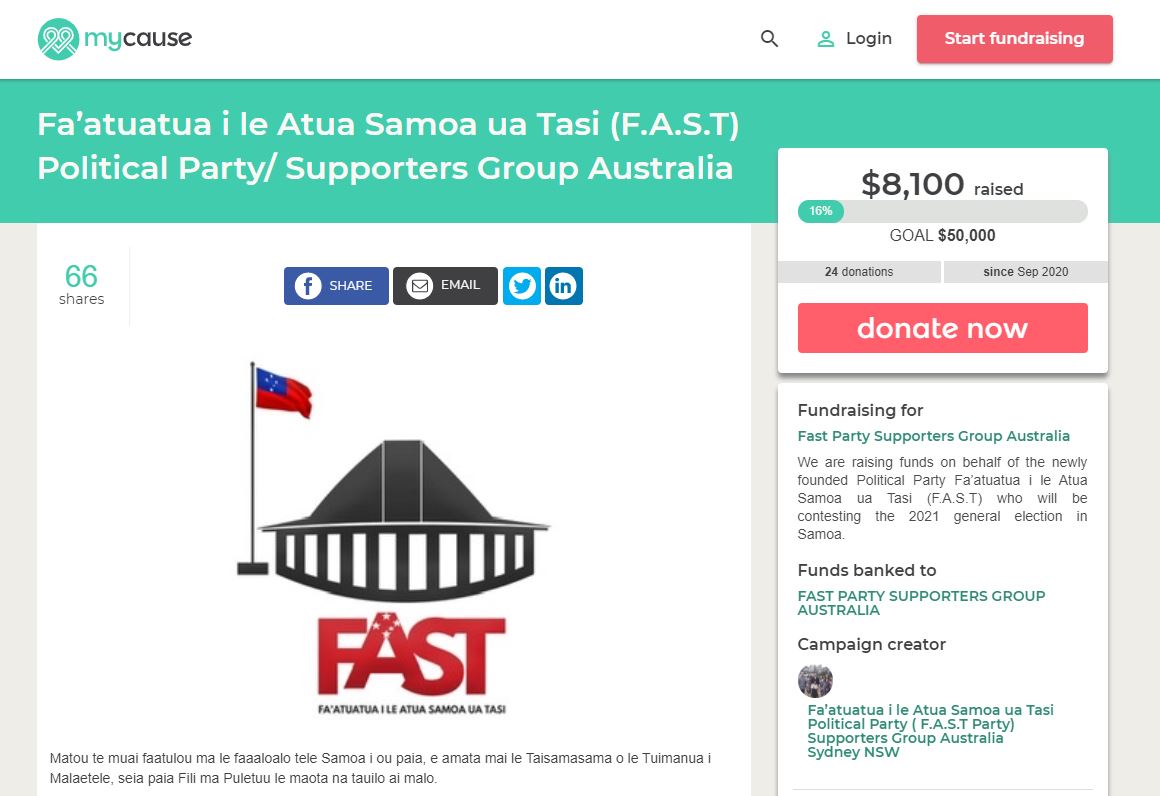The width and height of the screenshot is (1160, 796).
Task: Open Fast Party Supporters Group Australia link
Action: pyautogui.click(x=934, y=436)
